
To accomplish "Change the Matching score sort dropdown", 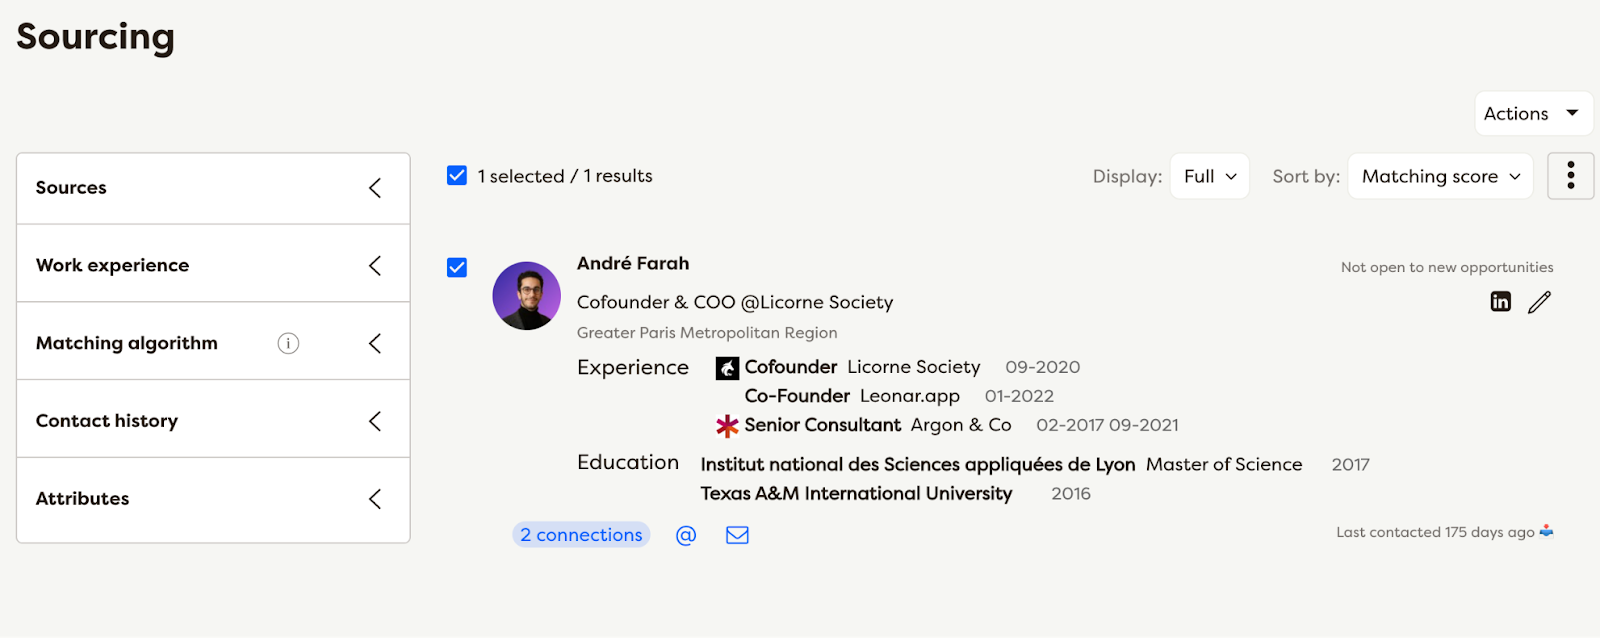I will [x=1440, y=175].
